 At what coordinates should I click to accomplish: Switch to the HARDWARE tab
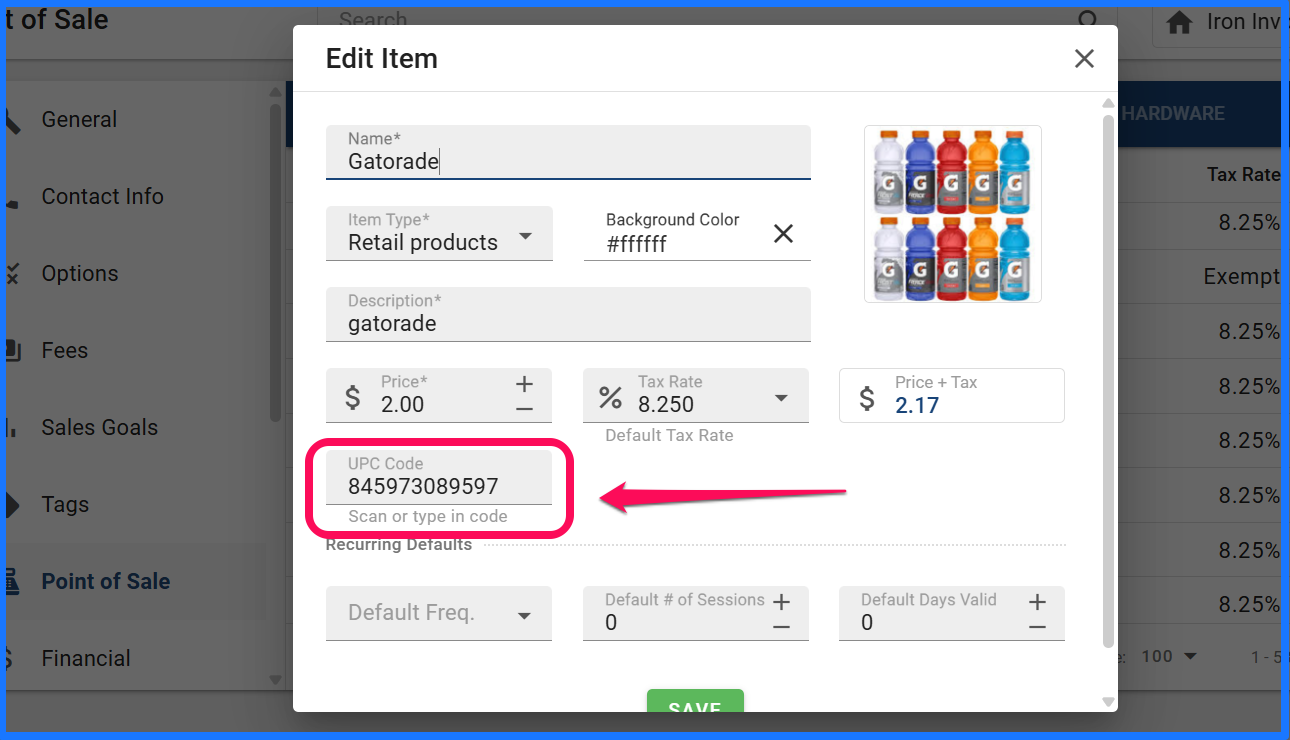[1173, 113]
